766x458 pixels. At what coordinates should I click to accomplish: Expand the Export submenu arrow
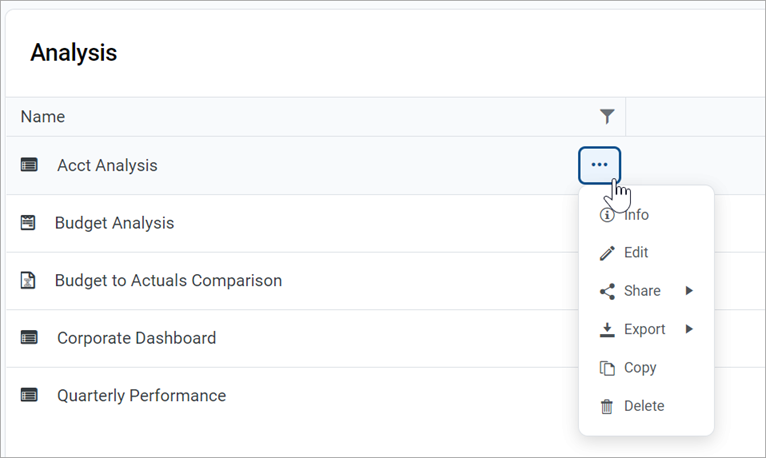tap(689, 329)
